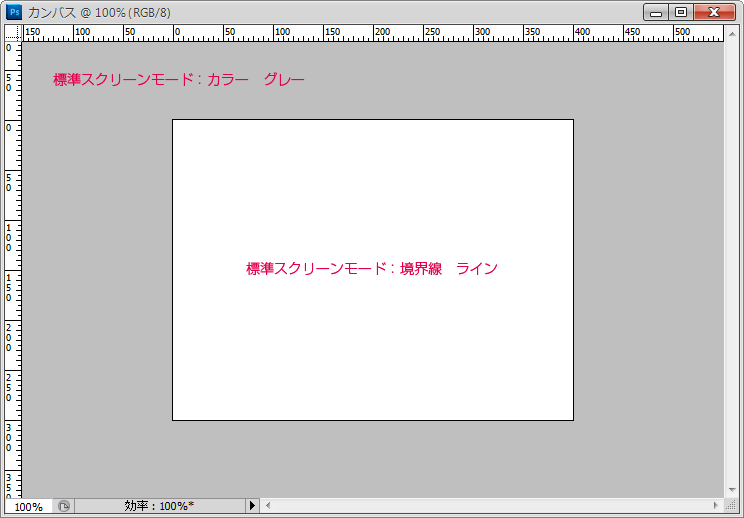Click the title text カンバス @ 100% (RGB/8)

pyautogui.click(x=99, y=13)
